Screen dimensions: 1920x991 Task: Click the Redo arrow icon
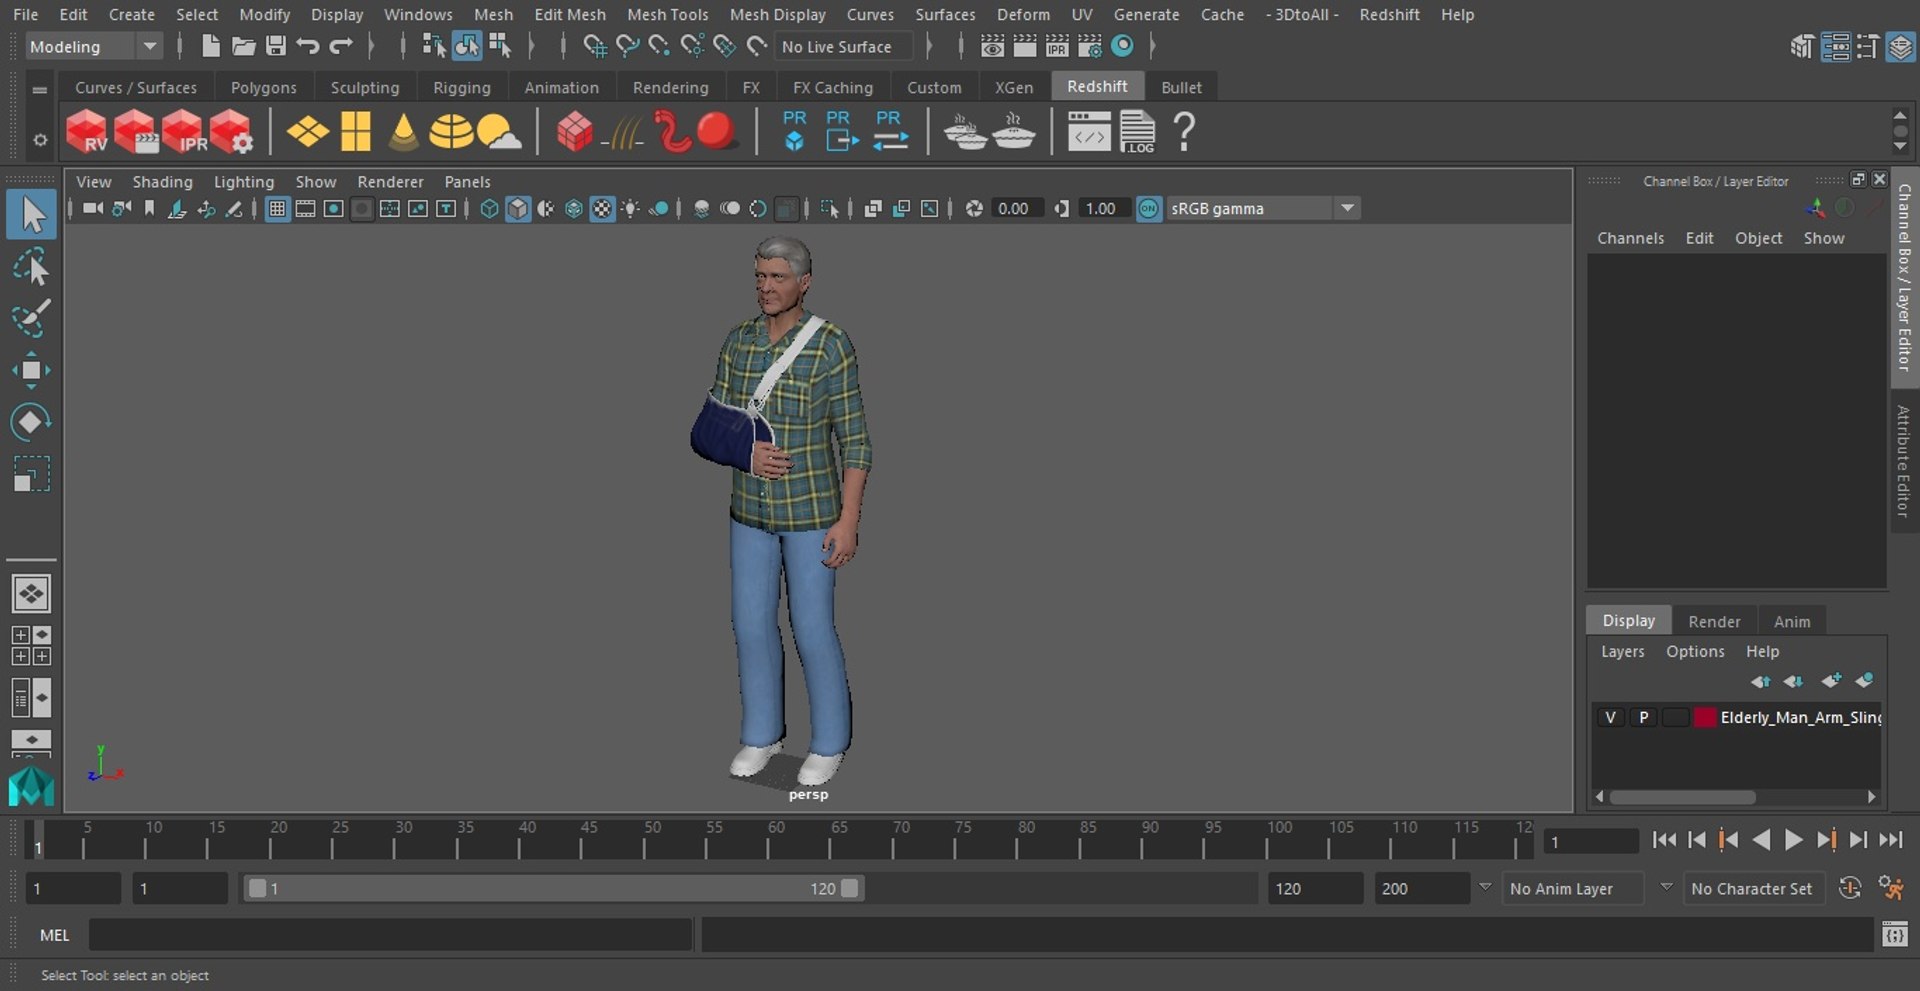[x=341, y=46]
